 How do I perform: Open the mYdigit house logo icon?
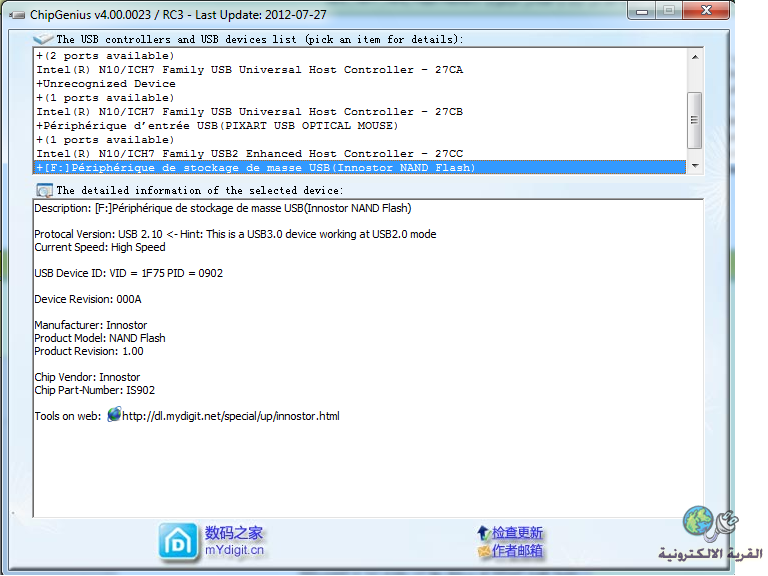pyautogui.click(x=178, y=542)
